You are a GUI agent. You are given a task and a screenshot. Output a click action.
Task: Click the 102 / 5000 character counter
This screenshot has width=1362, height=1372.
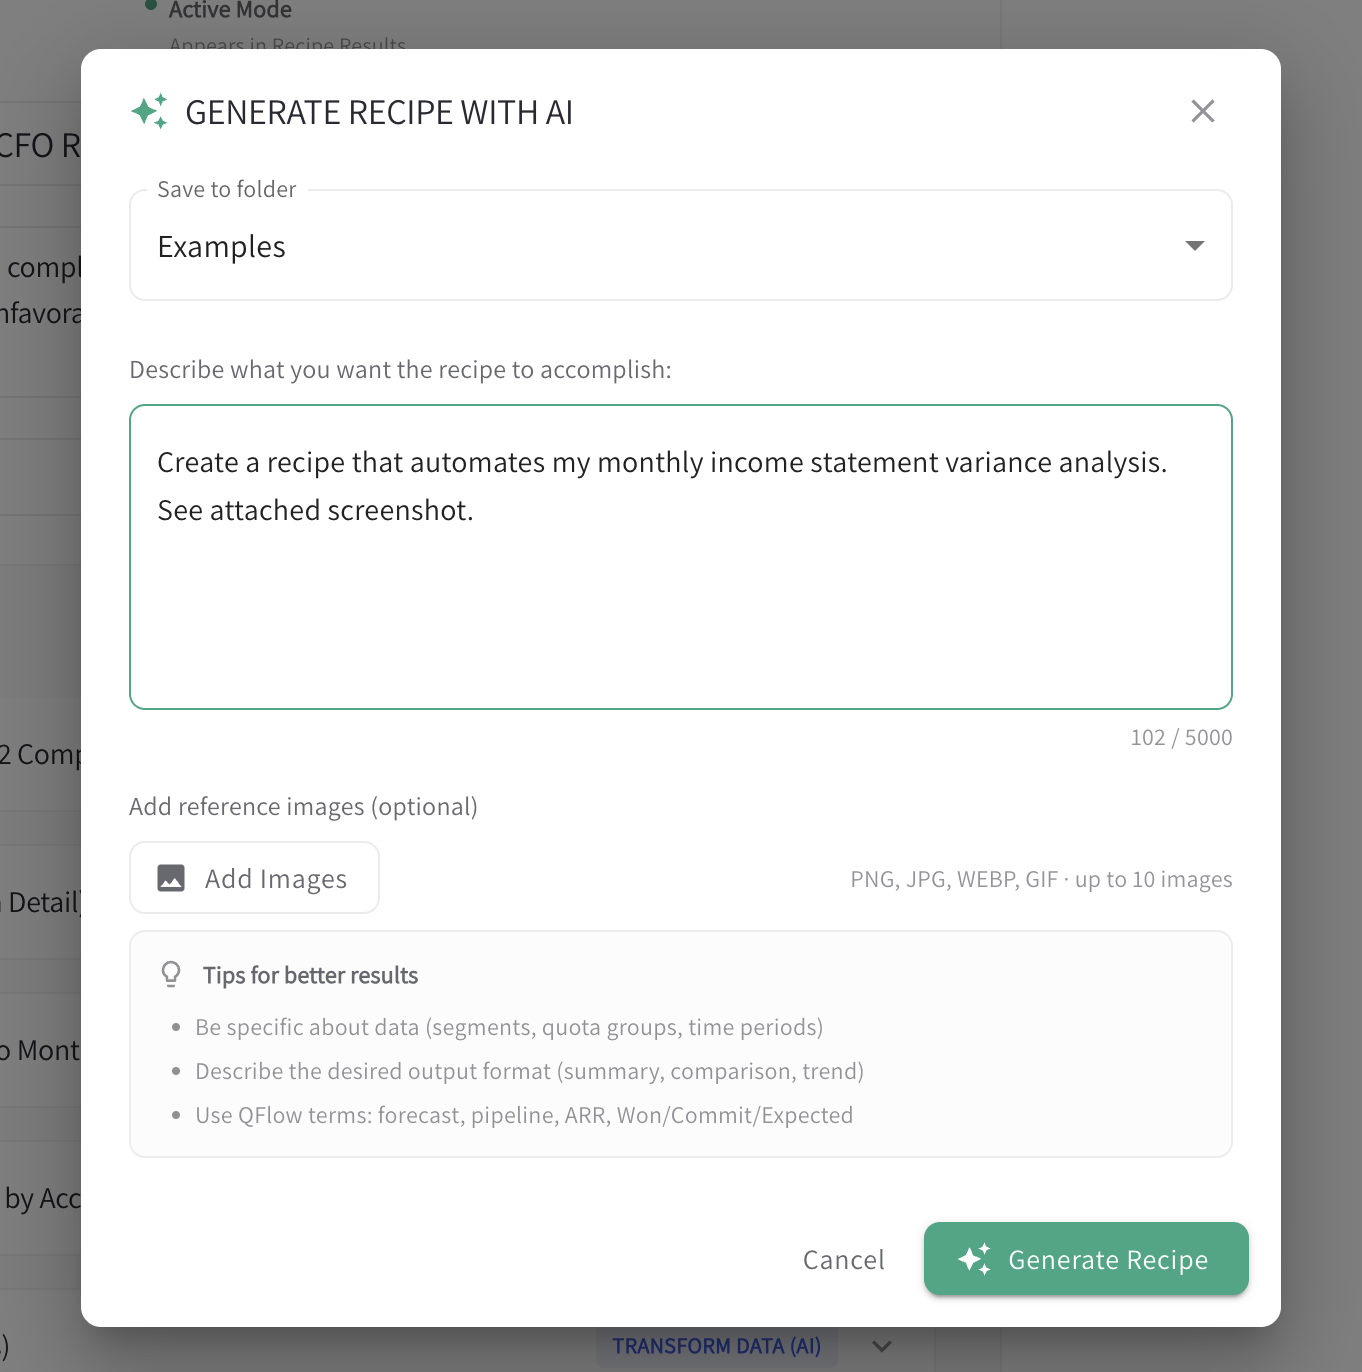[x=1181, y=737]
